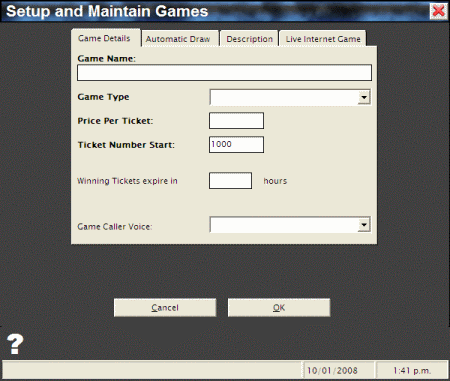Click the 1:41 p.m. time in status bar
450x381 pixels.
[x=412, y=370]
